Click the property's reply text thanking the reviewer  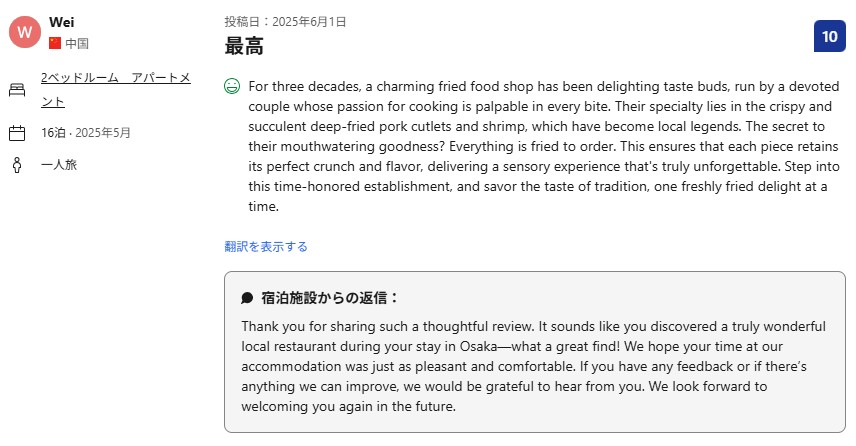(x=532, y=366)
